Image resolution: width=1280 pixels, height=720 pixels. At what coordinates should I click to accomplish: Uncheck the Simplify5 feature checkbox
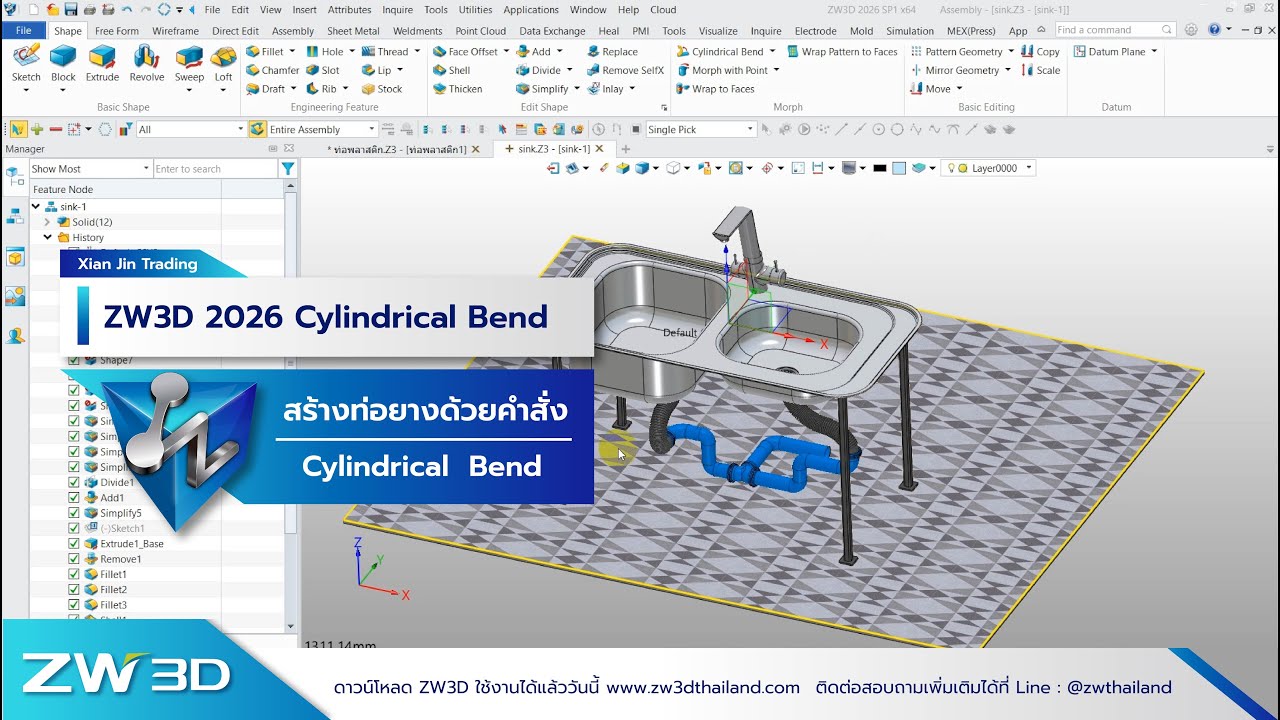[x=73, y=513]
